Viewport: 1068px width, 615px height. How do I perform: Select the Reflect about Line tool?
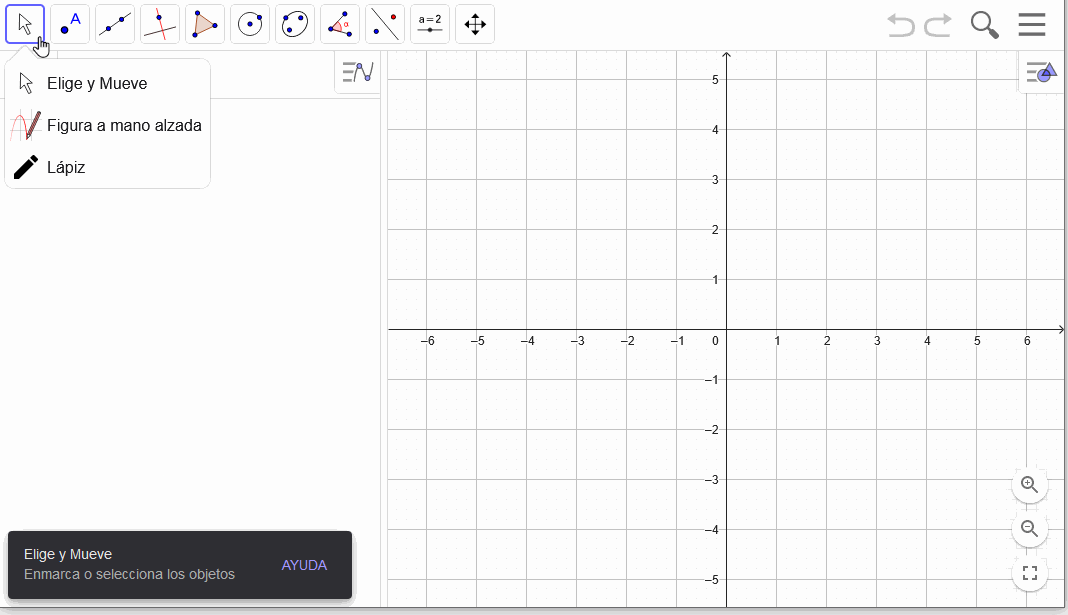click(x=385, y=24)
